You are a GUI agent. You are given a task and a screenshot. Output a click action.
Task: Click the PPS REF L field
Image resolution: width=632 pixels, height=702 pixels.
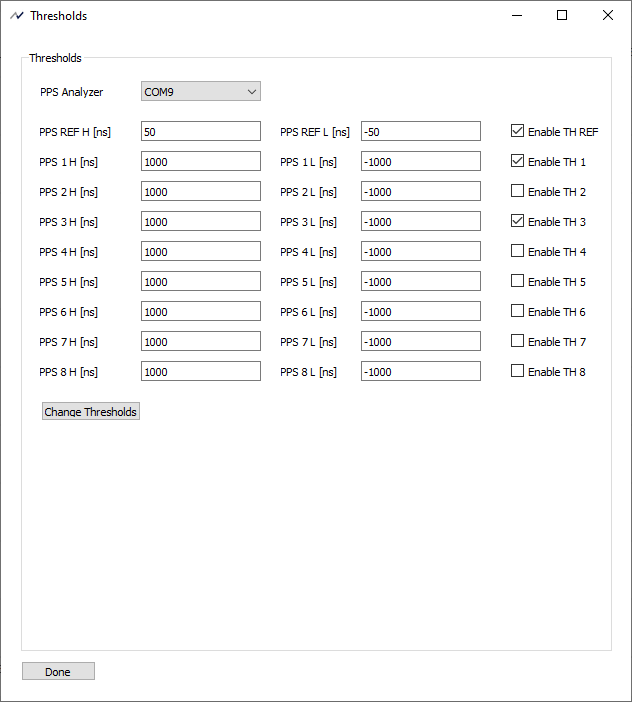coord(421,131)
